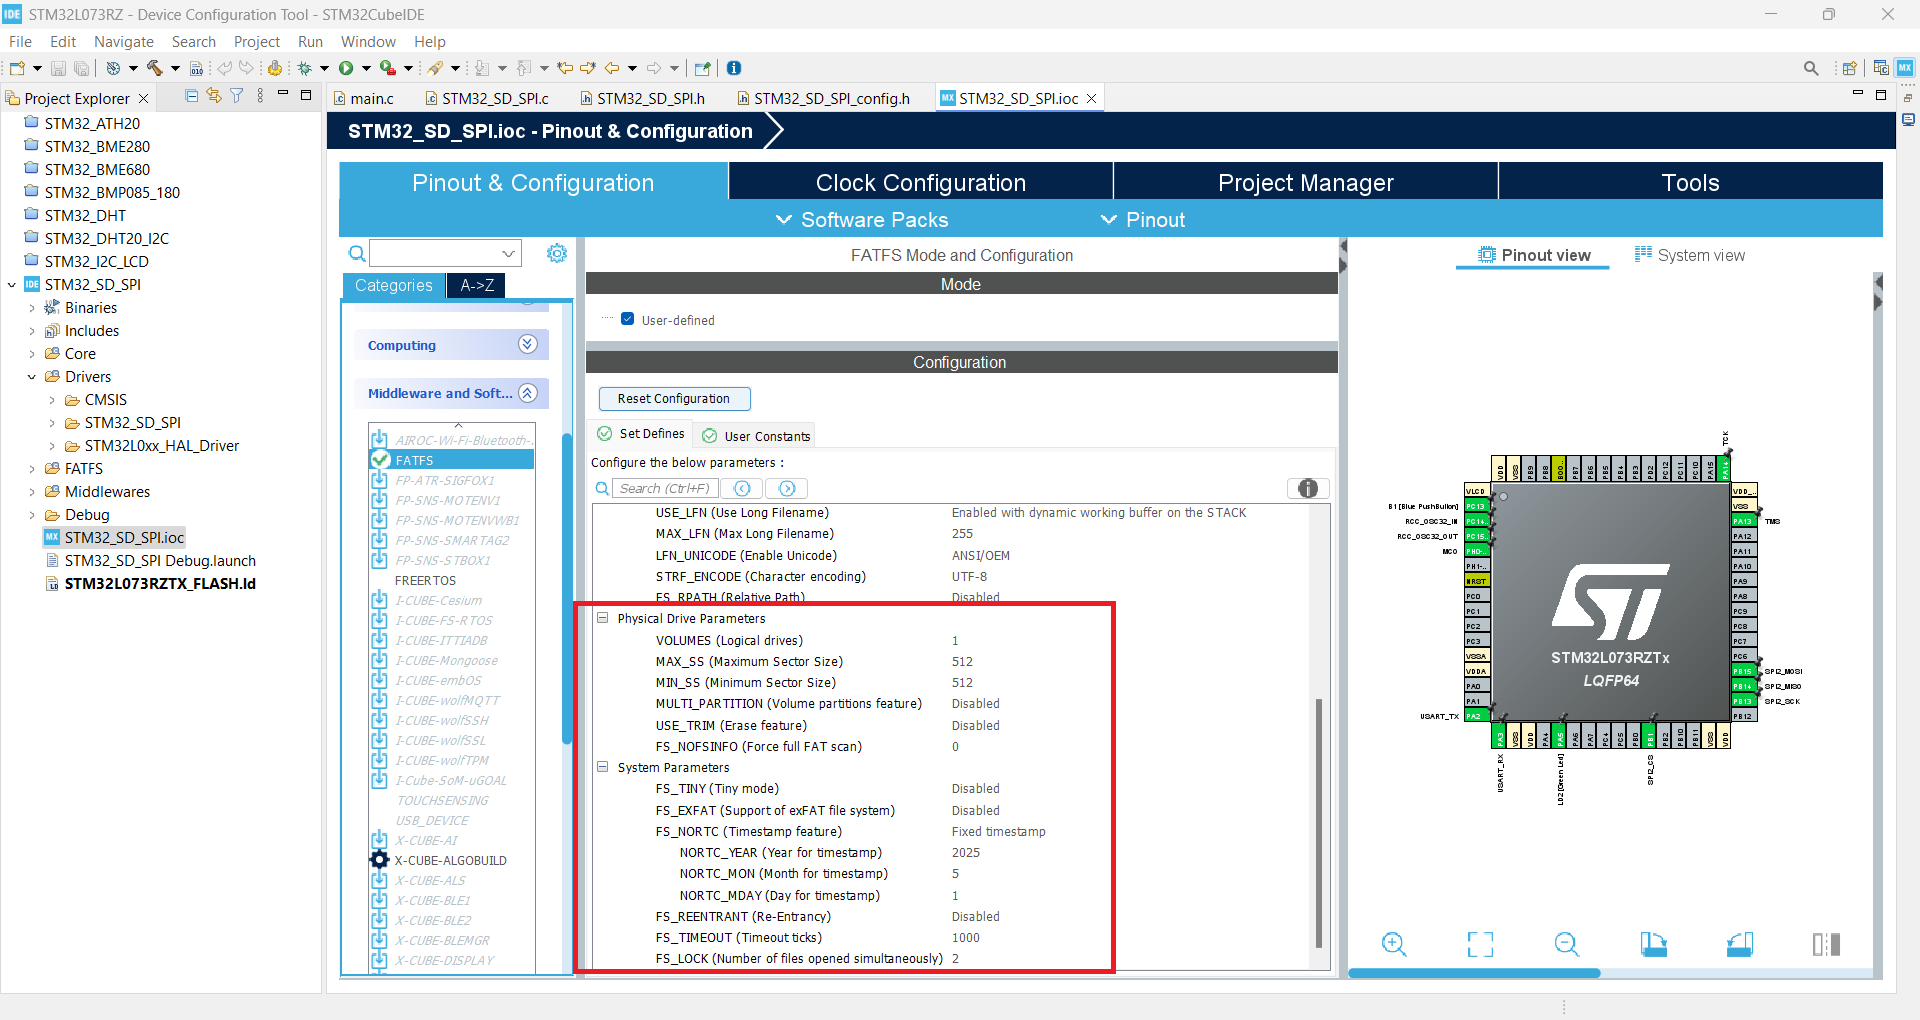Open the Tools tab

pyautogui.click(x=1690, y=183)
